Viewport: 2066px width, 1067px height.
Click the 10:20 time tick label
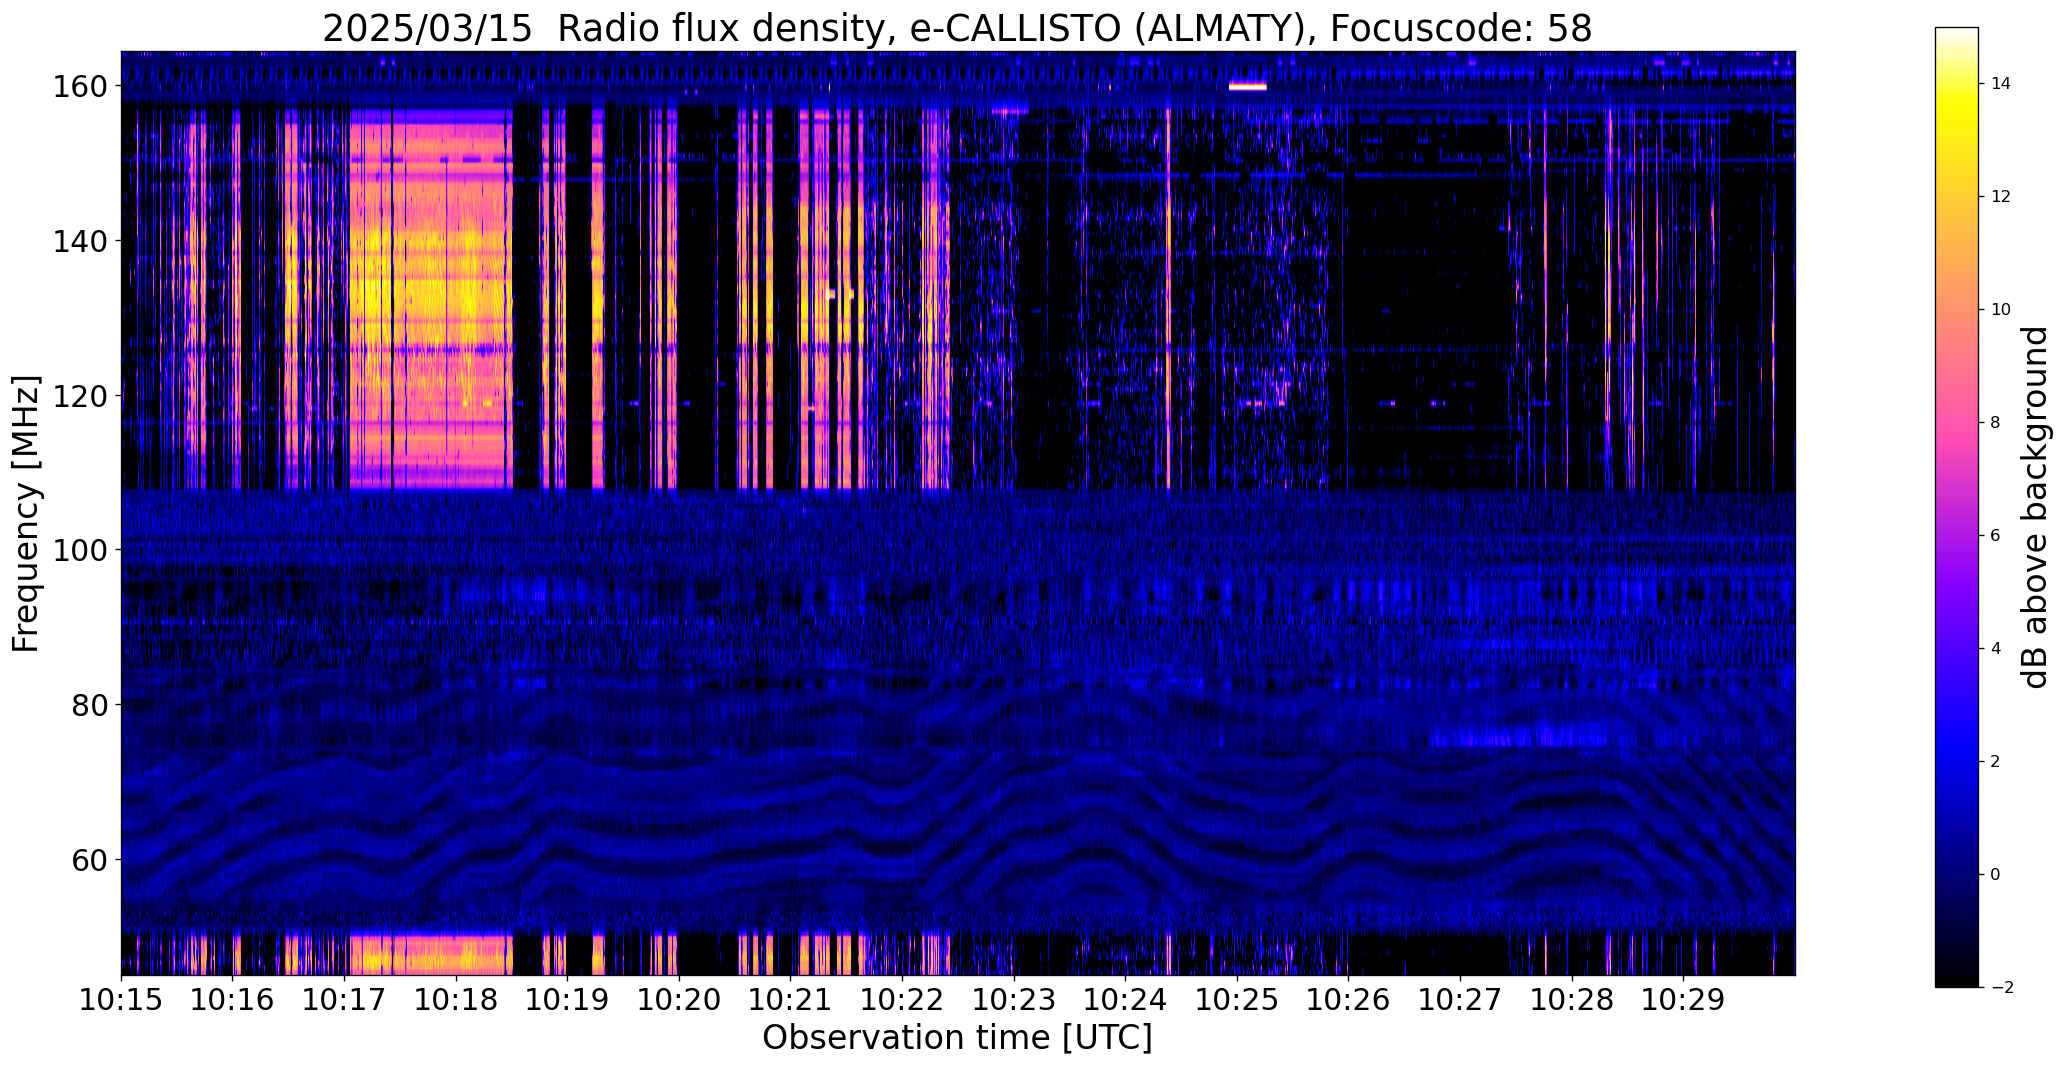pyautogui.click(x=679, y=999)
